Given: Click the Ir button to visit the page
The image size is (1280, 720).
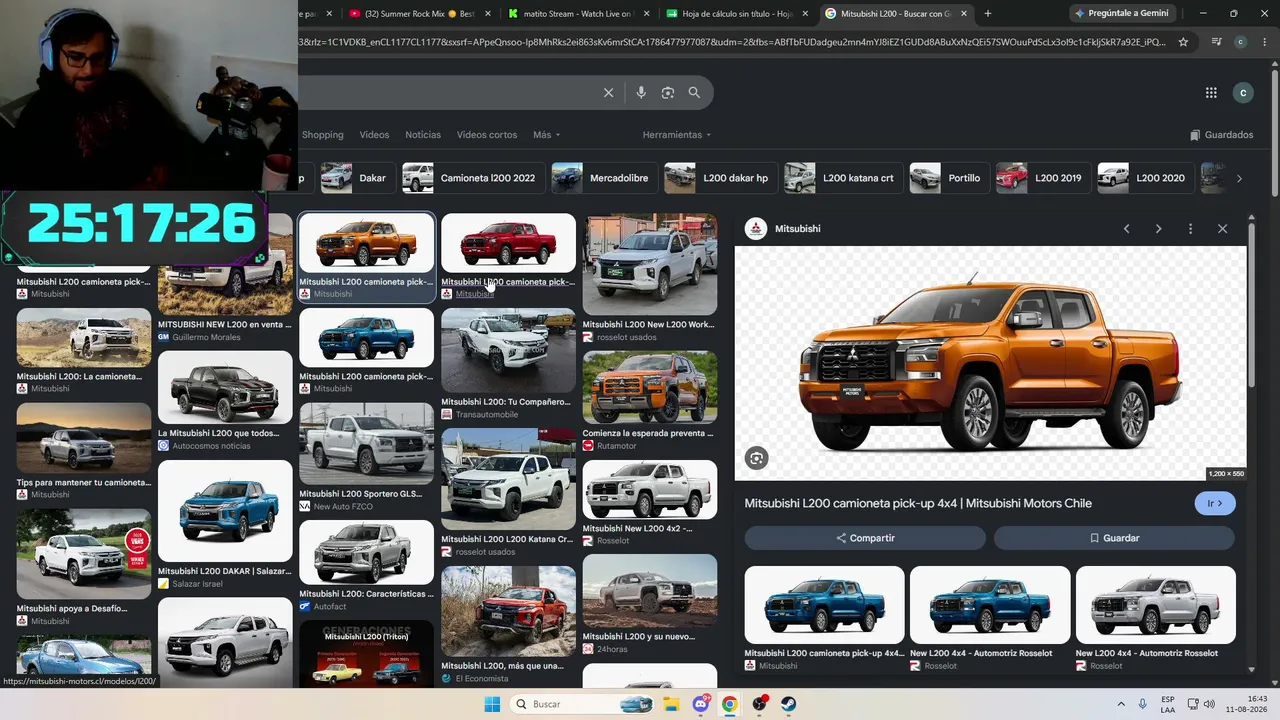Looking at the screenshot, I should click(1215, 503).
